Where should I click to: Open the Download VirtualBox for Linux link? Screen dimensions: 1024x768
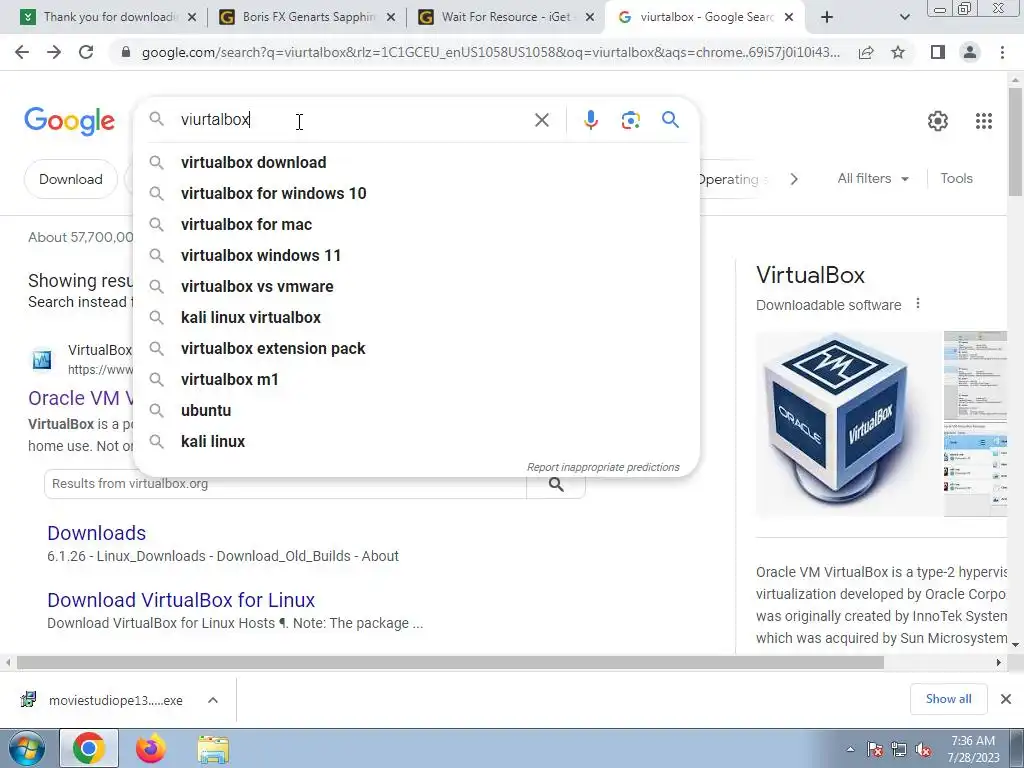pos(181,600)
